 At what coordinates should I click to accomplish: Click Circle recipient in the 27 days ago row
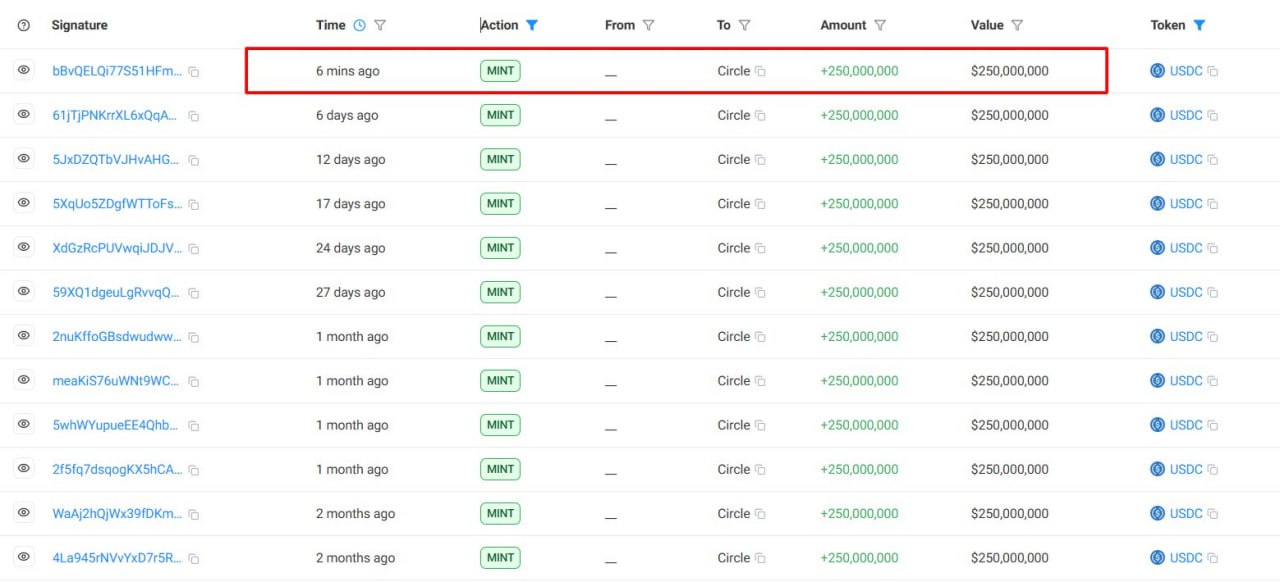(734, 292)
